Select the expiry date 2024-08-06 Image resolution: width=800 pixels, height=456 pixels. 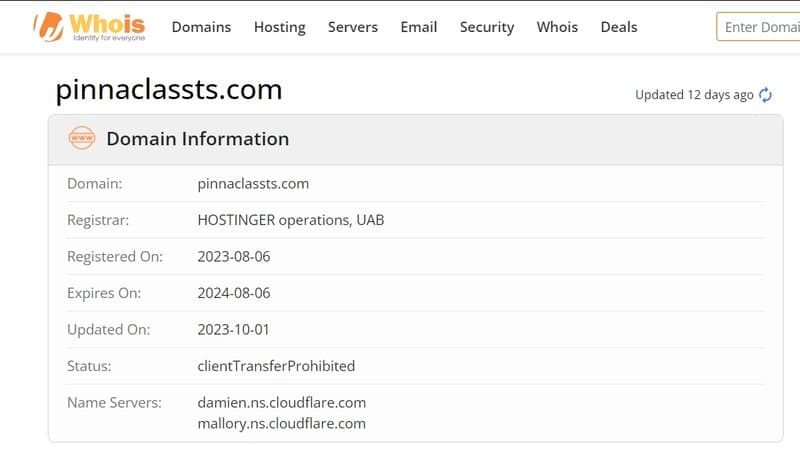(234, 293)
